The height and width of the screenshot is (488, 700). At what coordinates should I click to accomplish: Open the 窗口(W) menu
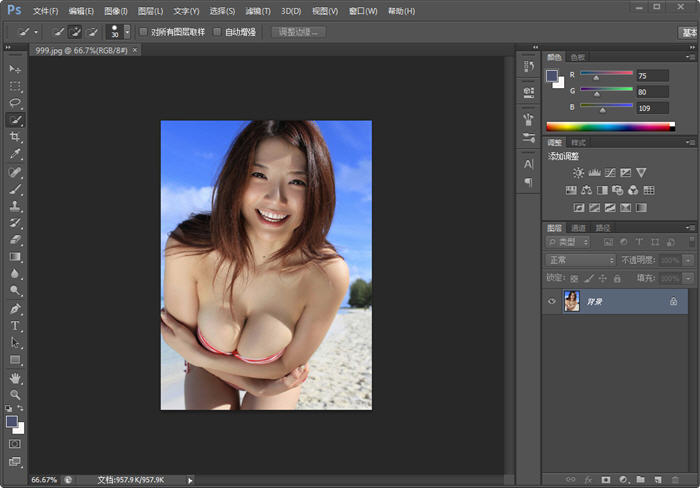pyautogui.click(x=363, y=11)
